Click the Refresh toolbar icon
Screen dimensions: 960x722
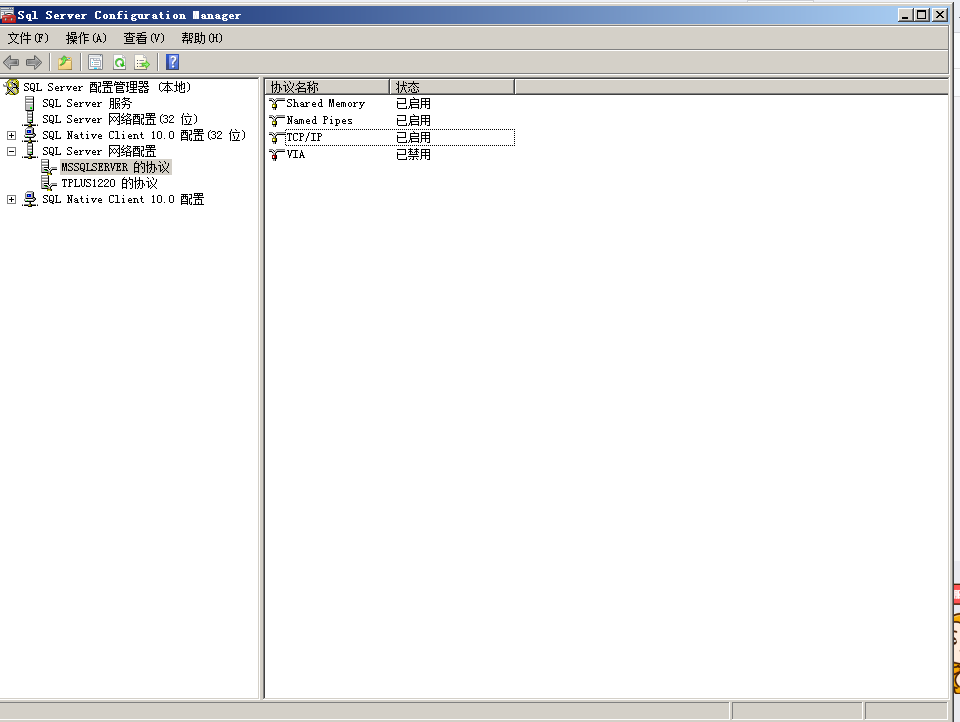pos(119,62)
